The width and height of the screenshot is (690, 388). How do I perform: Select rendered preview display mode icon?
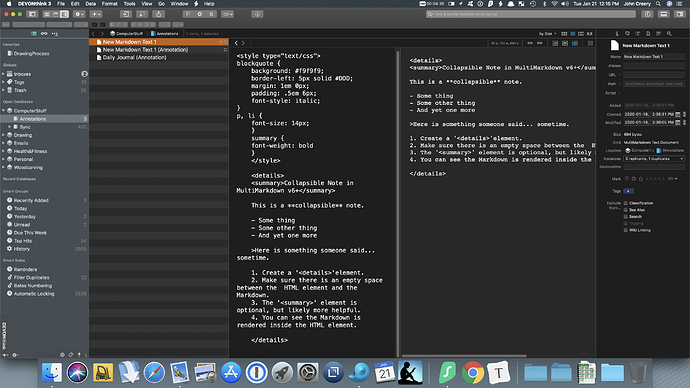click(565, 43)
